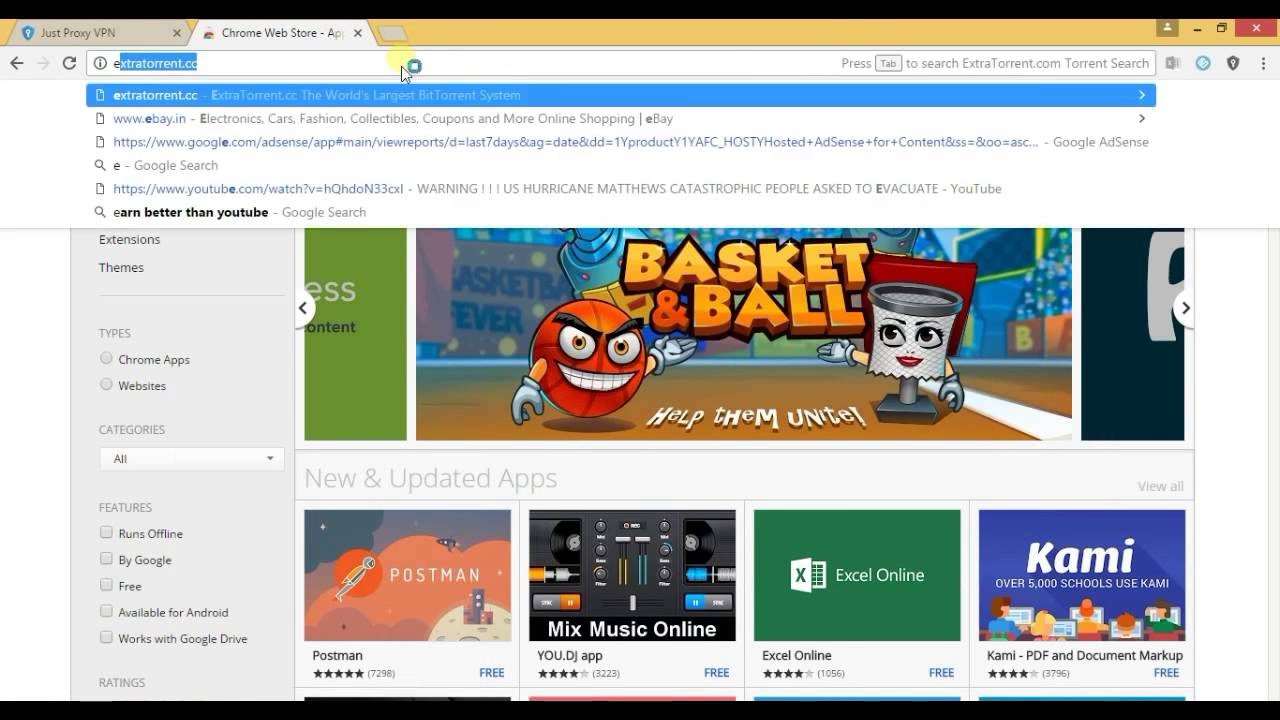Click the browser Back arrow

17,63
